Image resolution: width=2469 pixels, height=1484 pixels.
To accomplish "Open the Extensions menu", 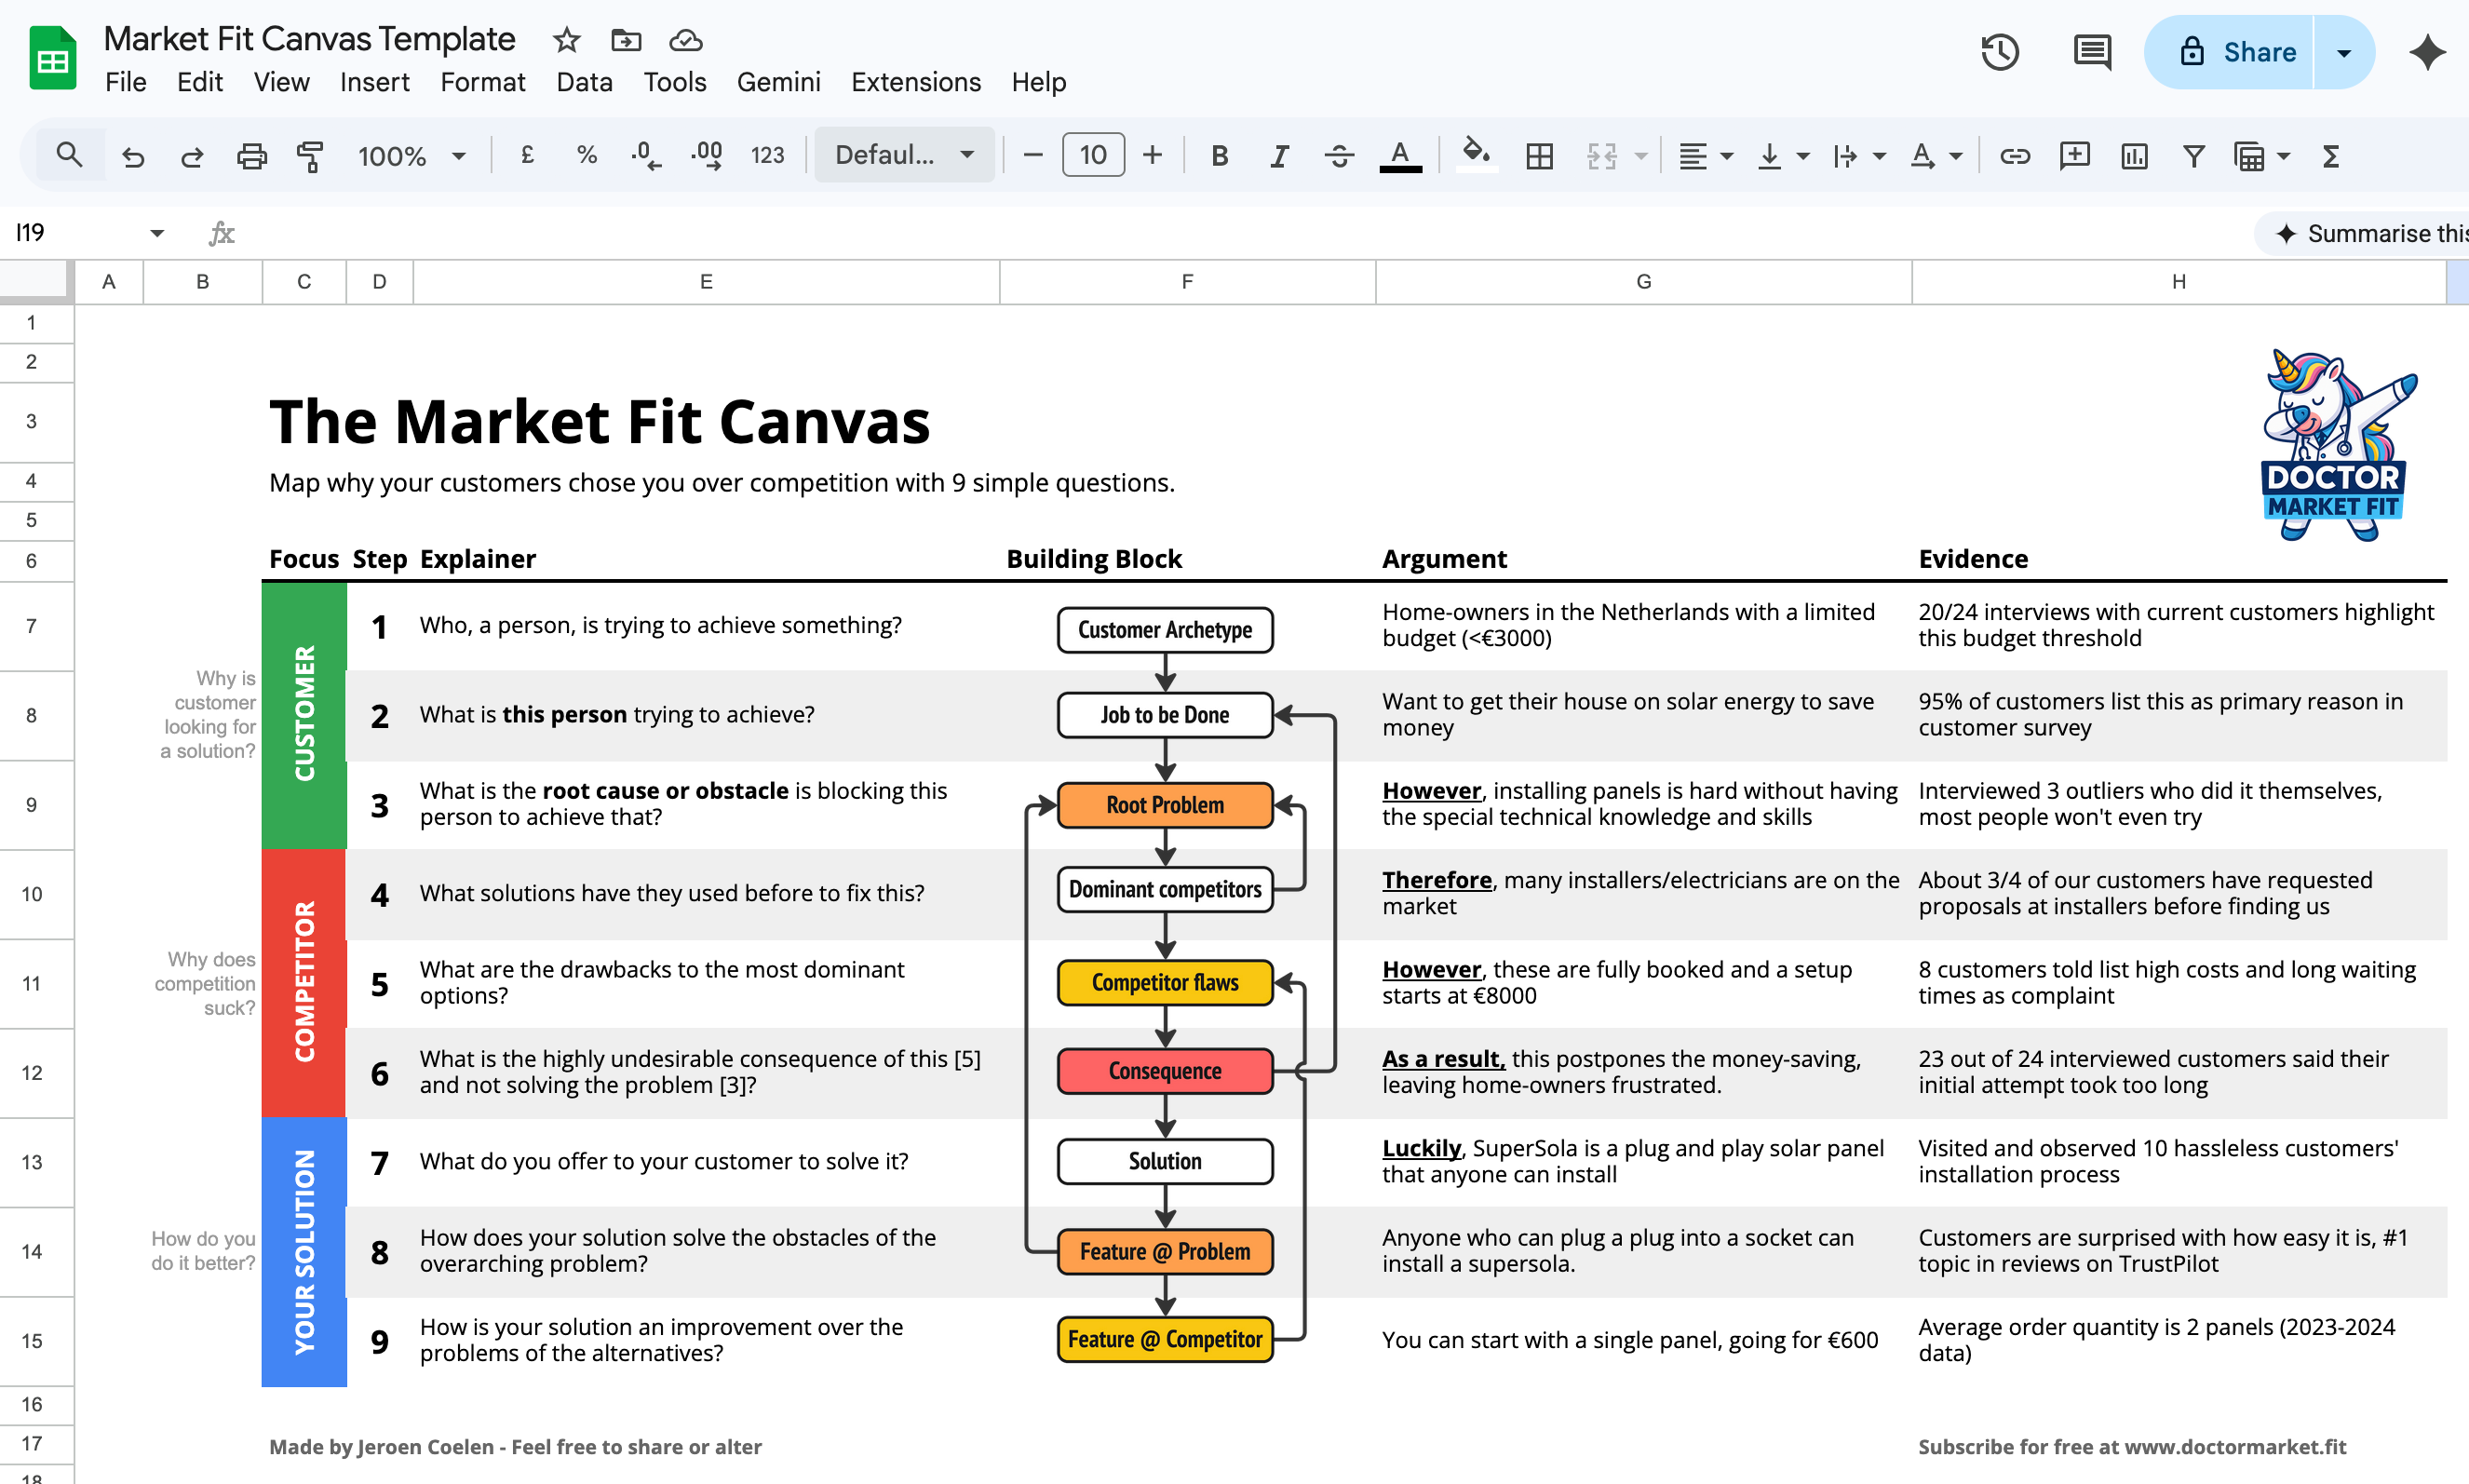I will click(x=915, y=82).
